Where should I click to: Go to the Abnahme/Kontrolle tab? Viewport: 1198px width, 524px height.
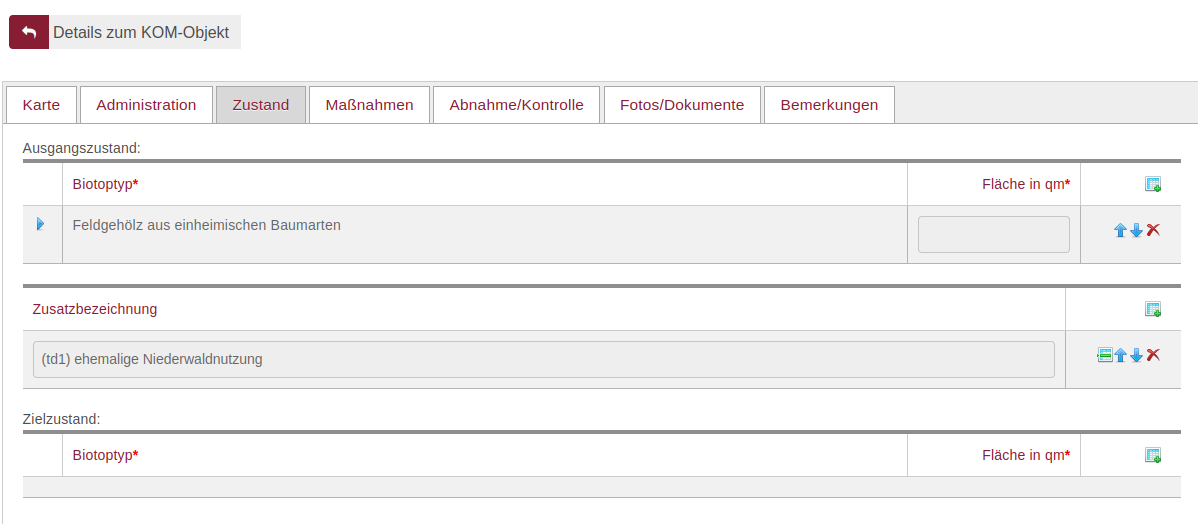click(x=516, y=105)
